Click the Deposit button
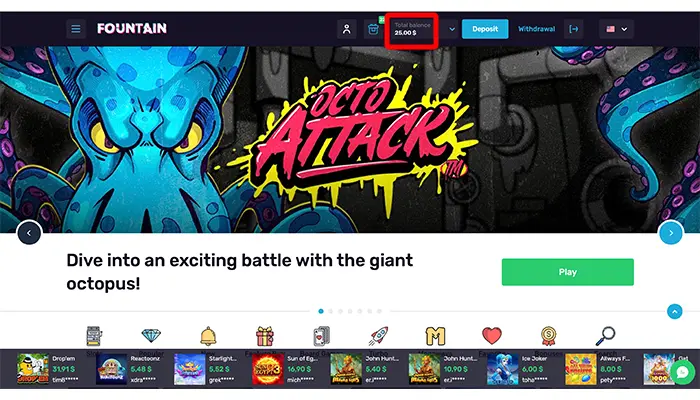This screenshot has height=400, width=700. pos(485,29)
